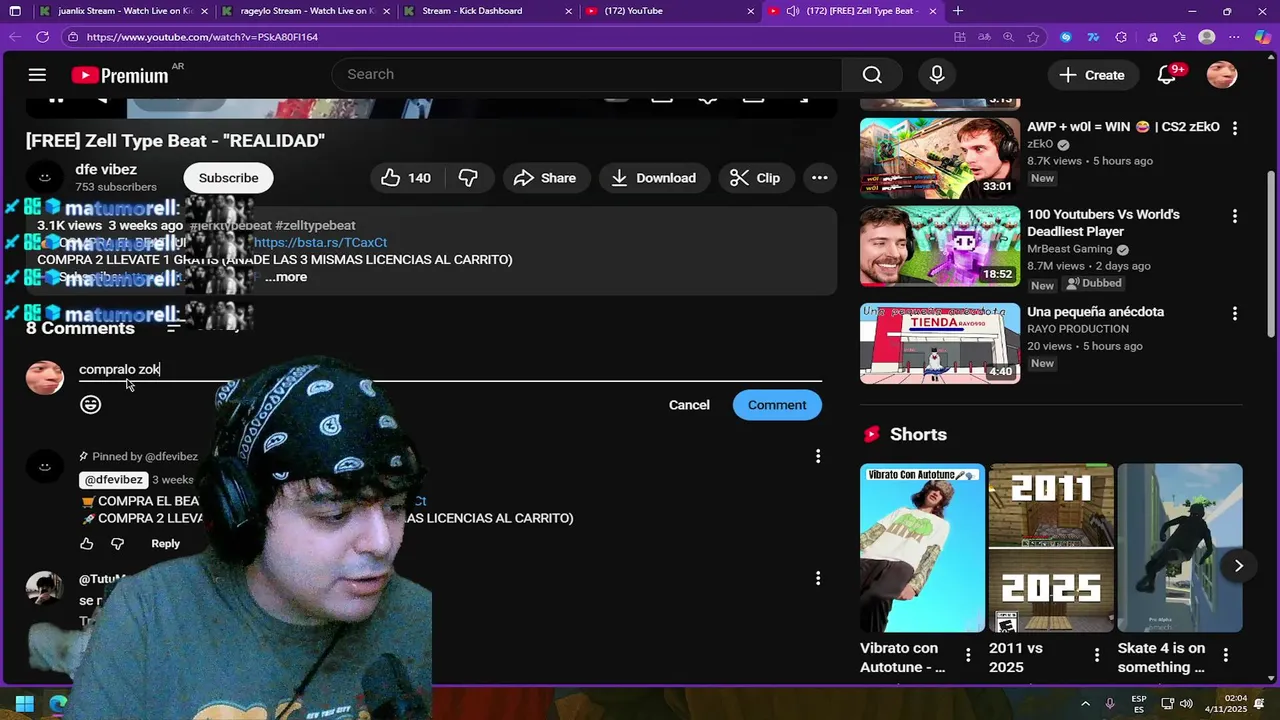The image size is (1280, 720).
Task: Go back in browser history
Action: click(x=14, y=37)
